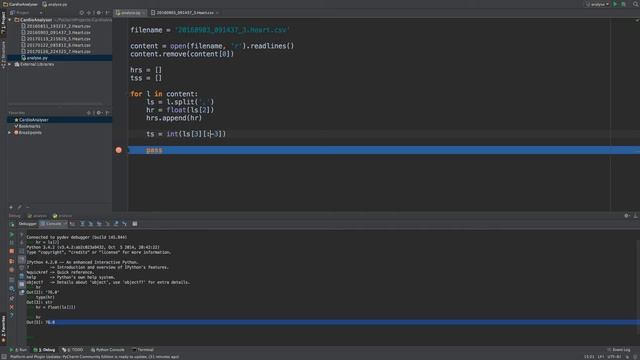Click Step Into My Code in debugger toolbar
The image size is (640, 360).
pos(99,224)
